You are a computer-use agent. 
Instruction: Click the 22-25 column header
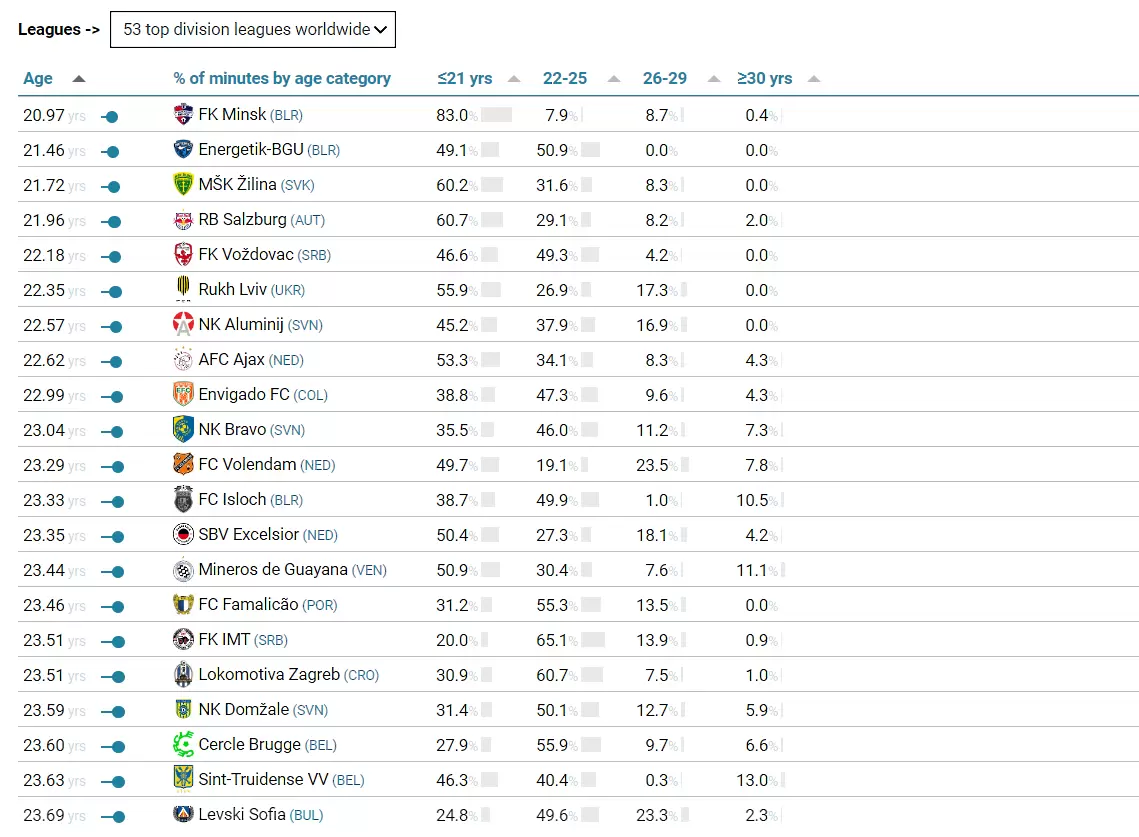click(x=564, y=79)
